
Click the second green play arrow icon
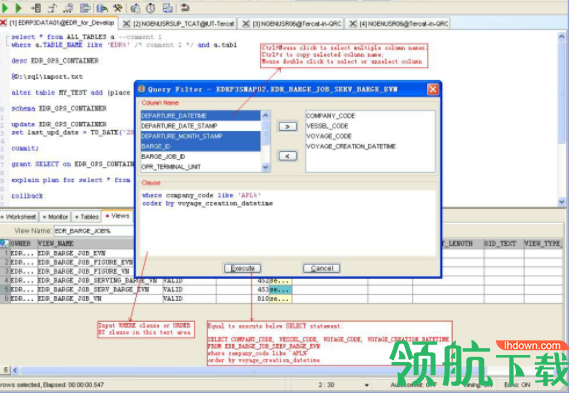click(x=19, y=8)
